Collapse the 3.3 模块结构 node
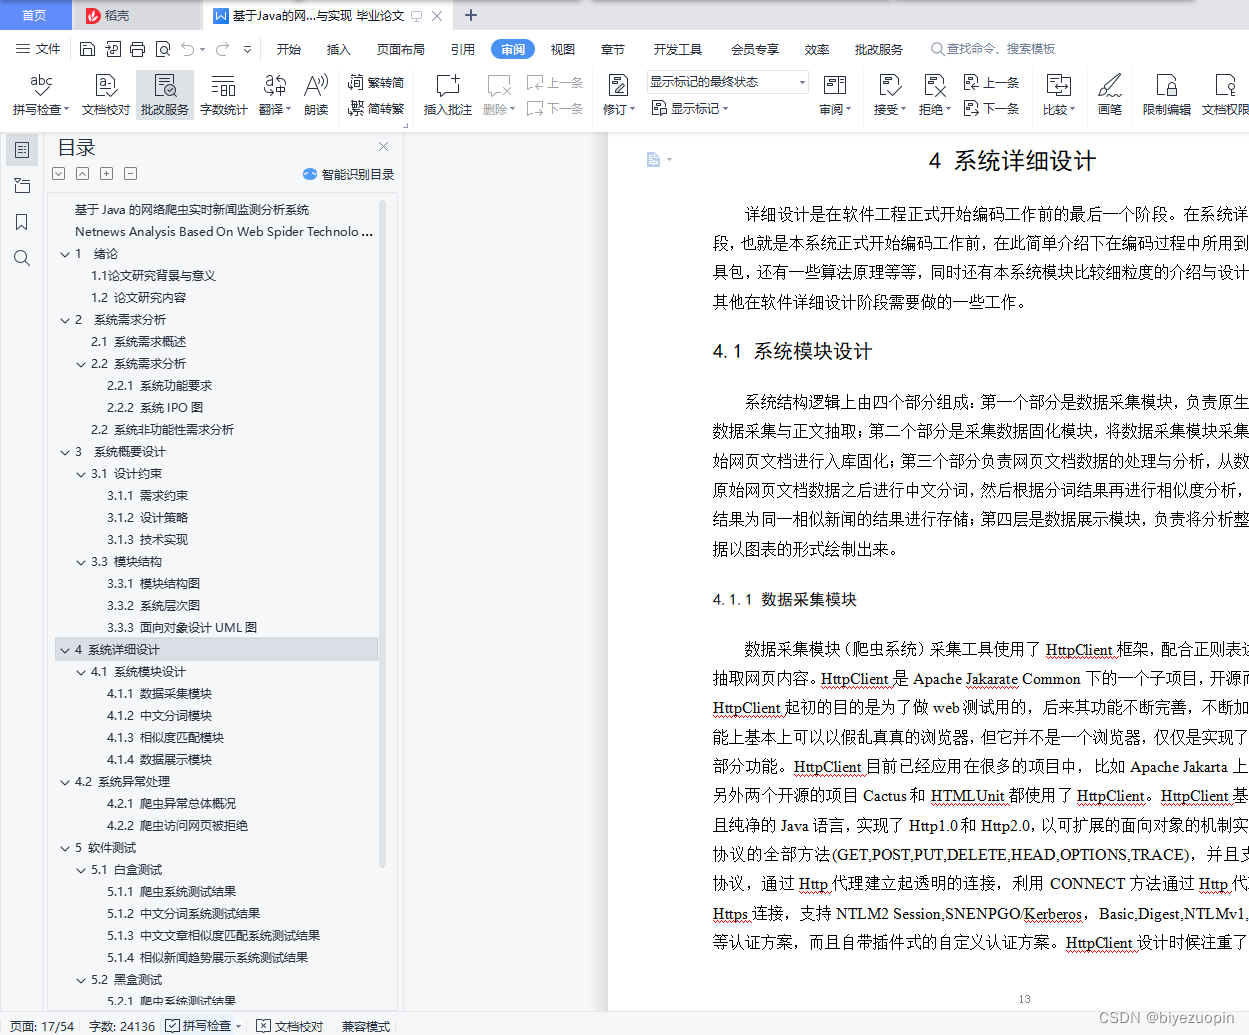 coord(81,562)
